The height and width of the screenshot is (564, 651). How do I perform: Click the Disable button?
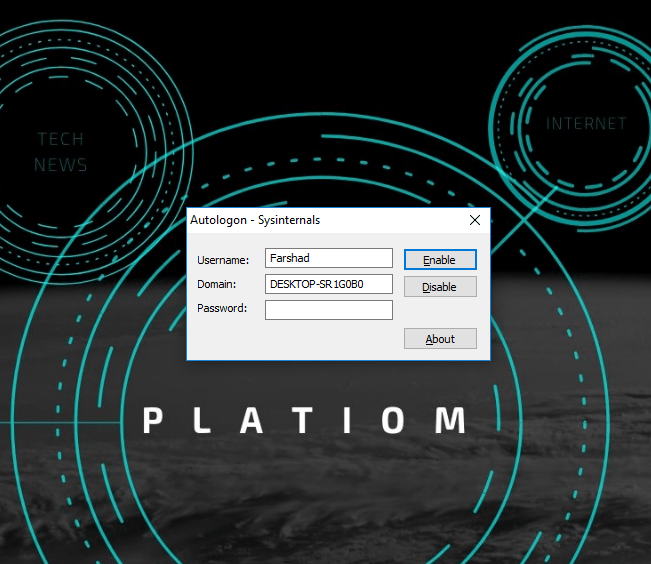[440, 287]
